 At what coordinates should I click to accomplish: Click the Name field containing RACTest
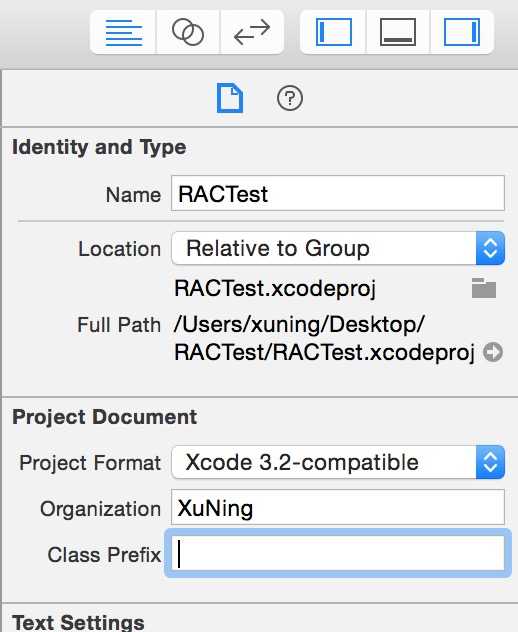338,193
